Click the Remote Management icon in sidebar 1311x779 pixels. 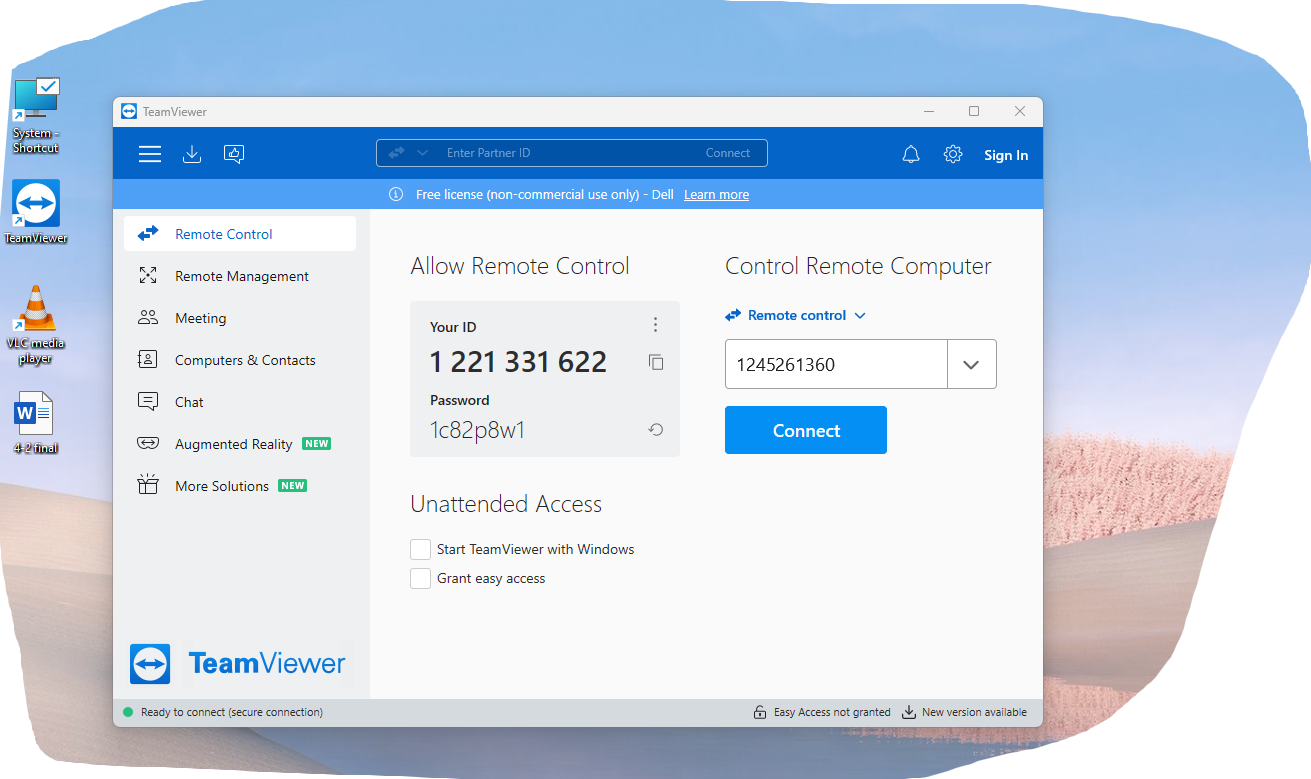click(148, 275)
